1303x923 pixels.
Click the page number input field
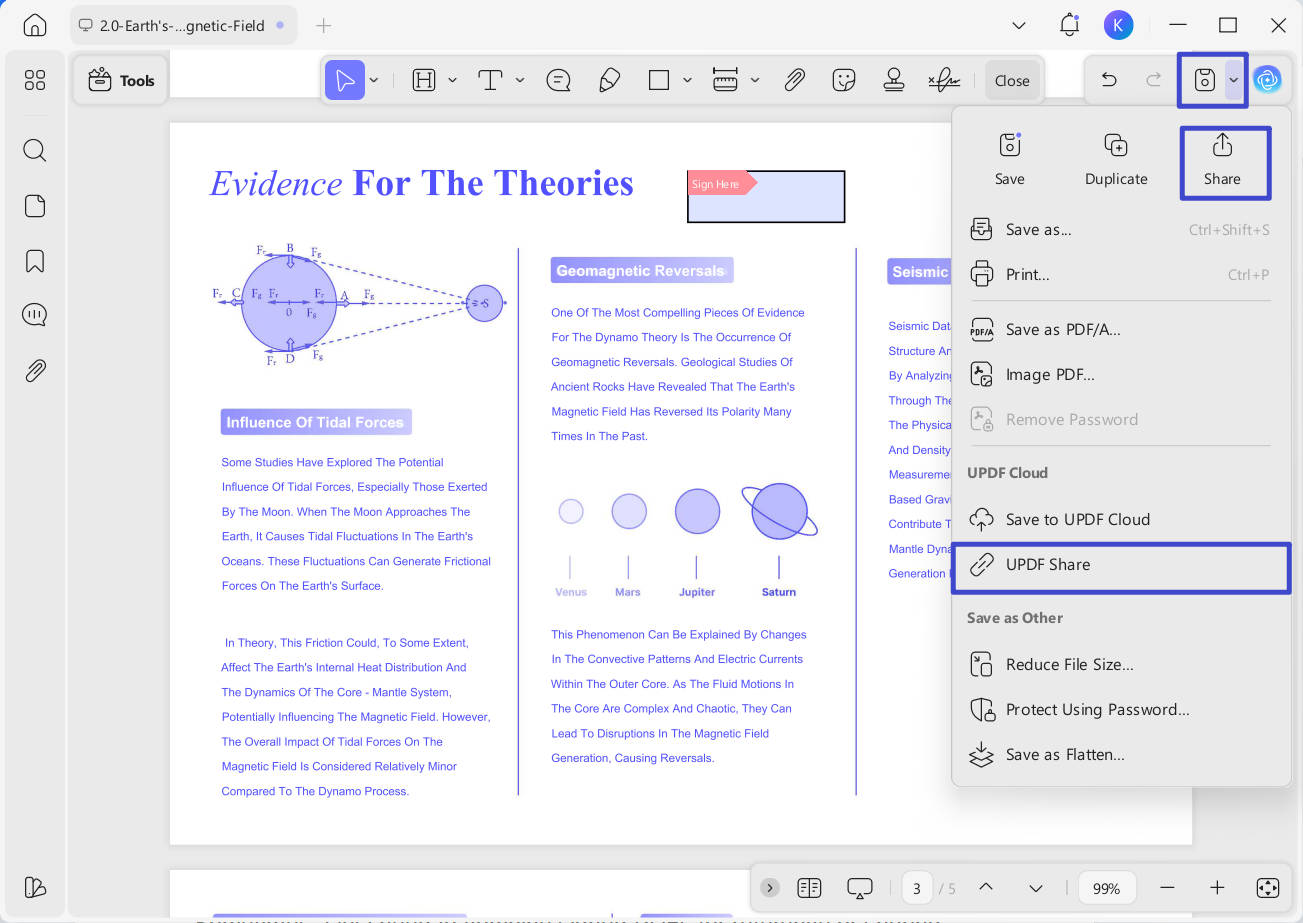click(x=917, y=888)
